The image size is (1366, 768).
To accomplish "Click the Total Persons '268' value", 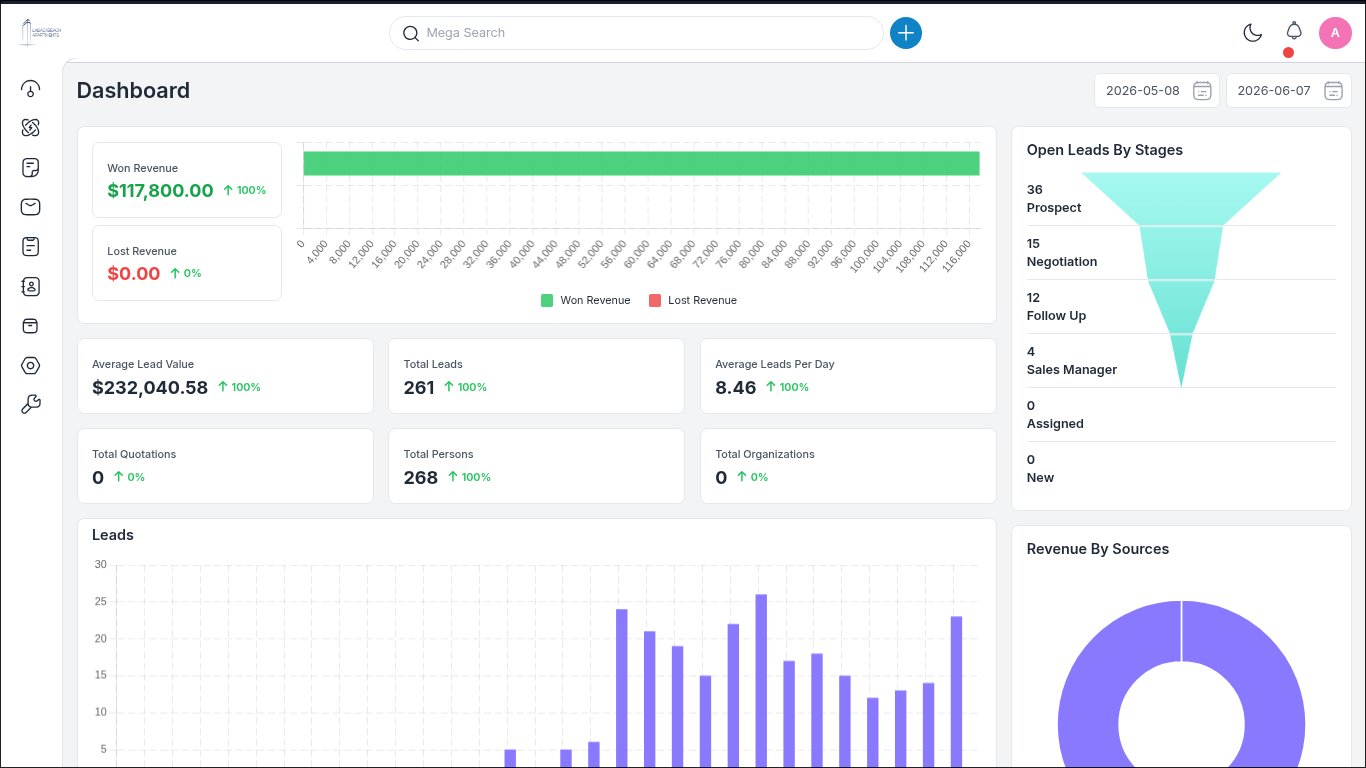I will click(421, 477).
